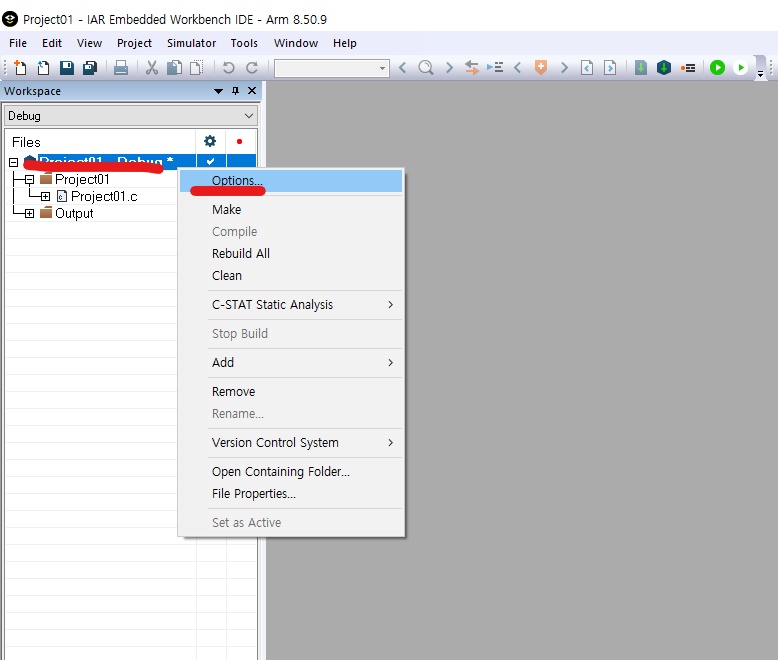Open the Edit menu
Image resolution: width=778 pixels, height=660 pixels.
(52, 43)
